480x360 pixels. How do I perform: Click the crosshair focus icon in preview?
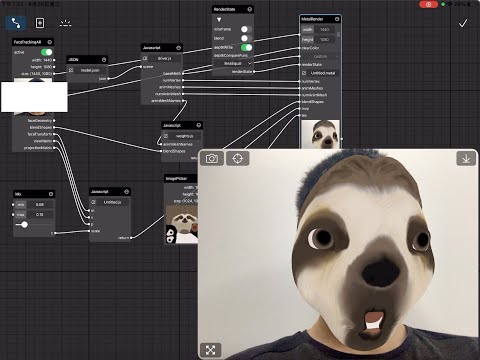click(238, 158)
